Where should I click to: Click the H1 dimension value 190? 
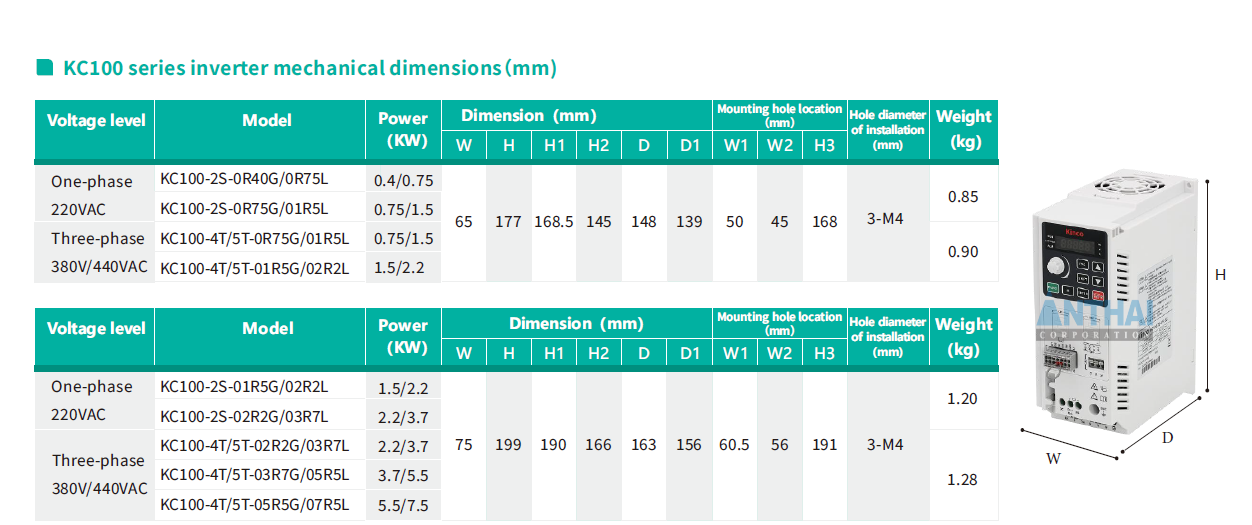point(554,445)
